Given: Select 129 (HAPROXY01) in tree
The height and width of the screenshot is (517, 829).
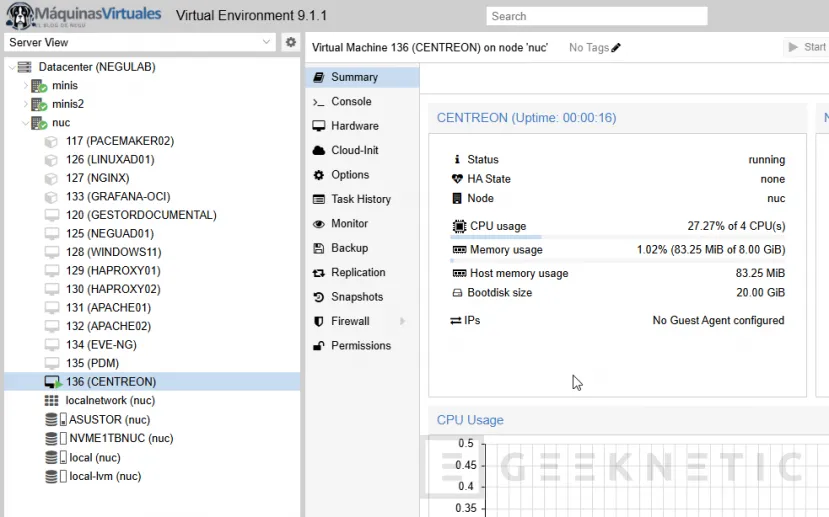Looking at the screenshot, I should coord(152,271).
